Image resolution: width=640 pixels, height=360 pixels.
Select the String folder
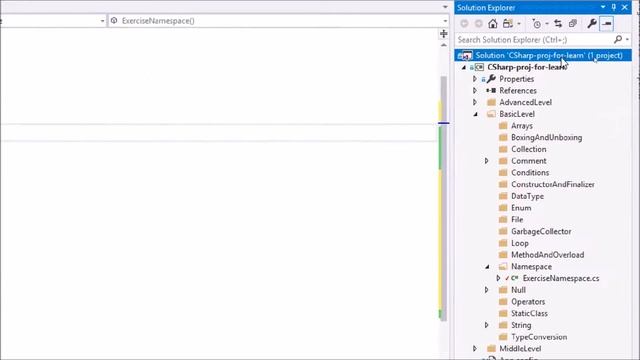pos(521,325)
